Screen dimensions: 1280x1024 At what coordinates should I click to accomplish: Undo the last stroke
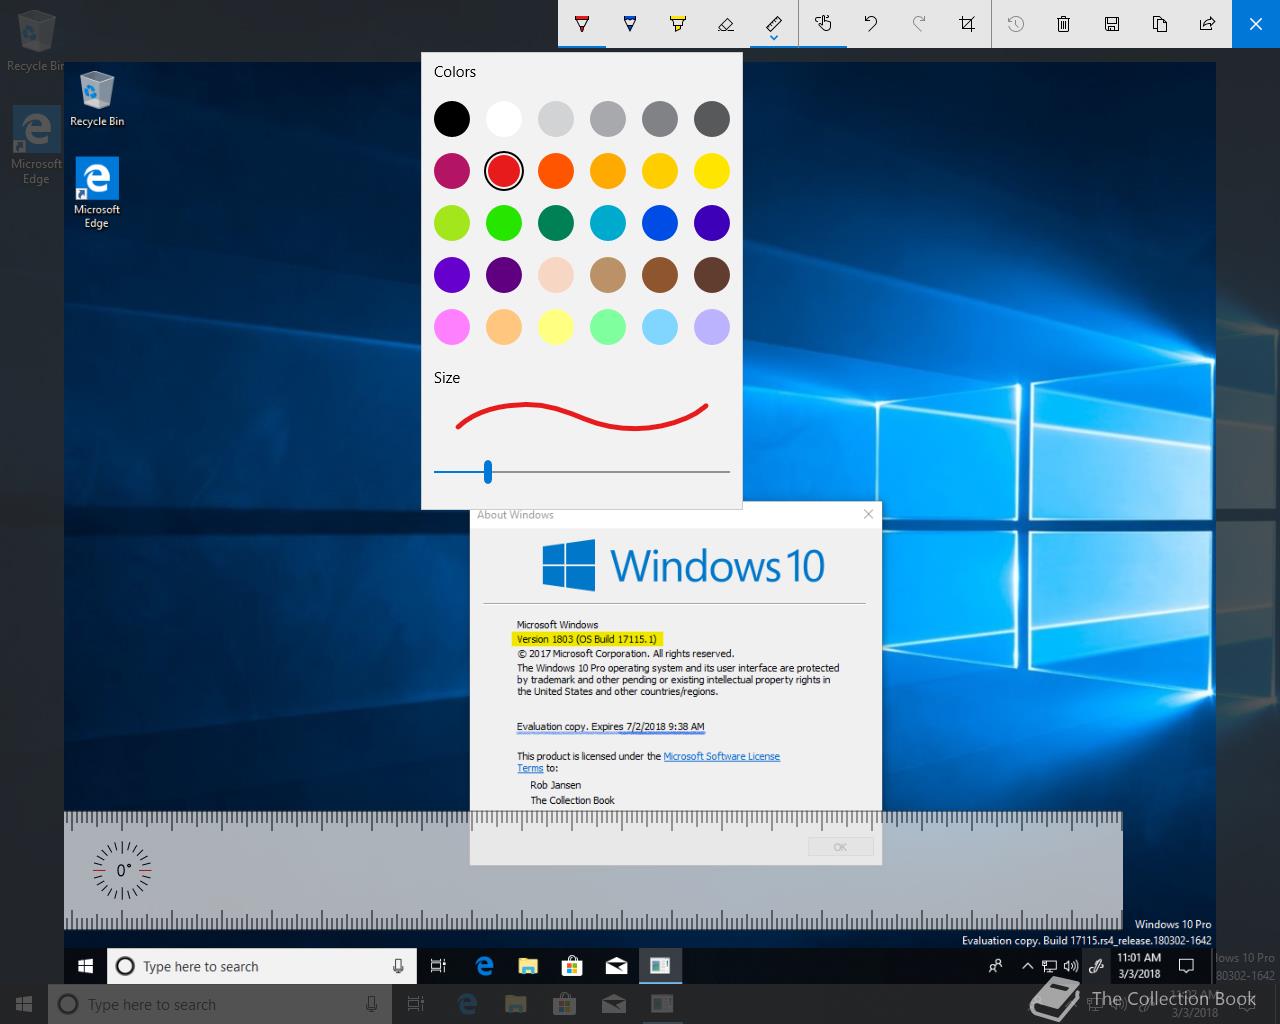coord(871,23)
